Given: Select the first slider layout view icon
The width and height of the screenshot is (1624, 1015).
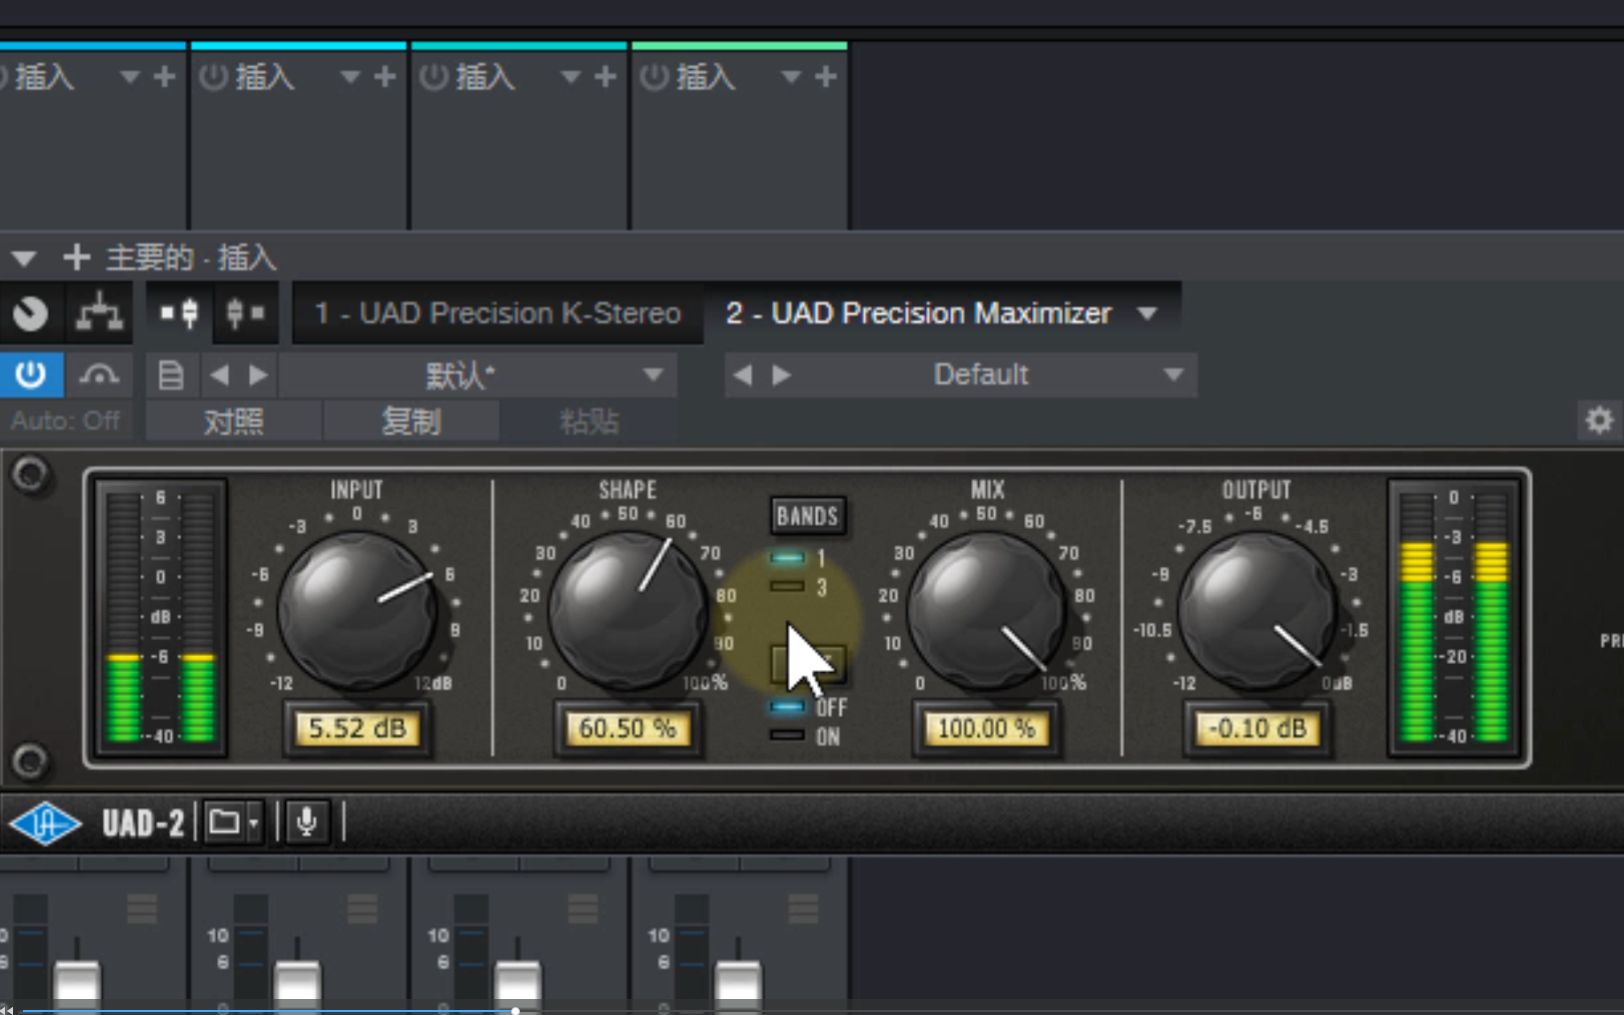Looking at the screenshot, I should 176,313.
